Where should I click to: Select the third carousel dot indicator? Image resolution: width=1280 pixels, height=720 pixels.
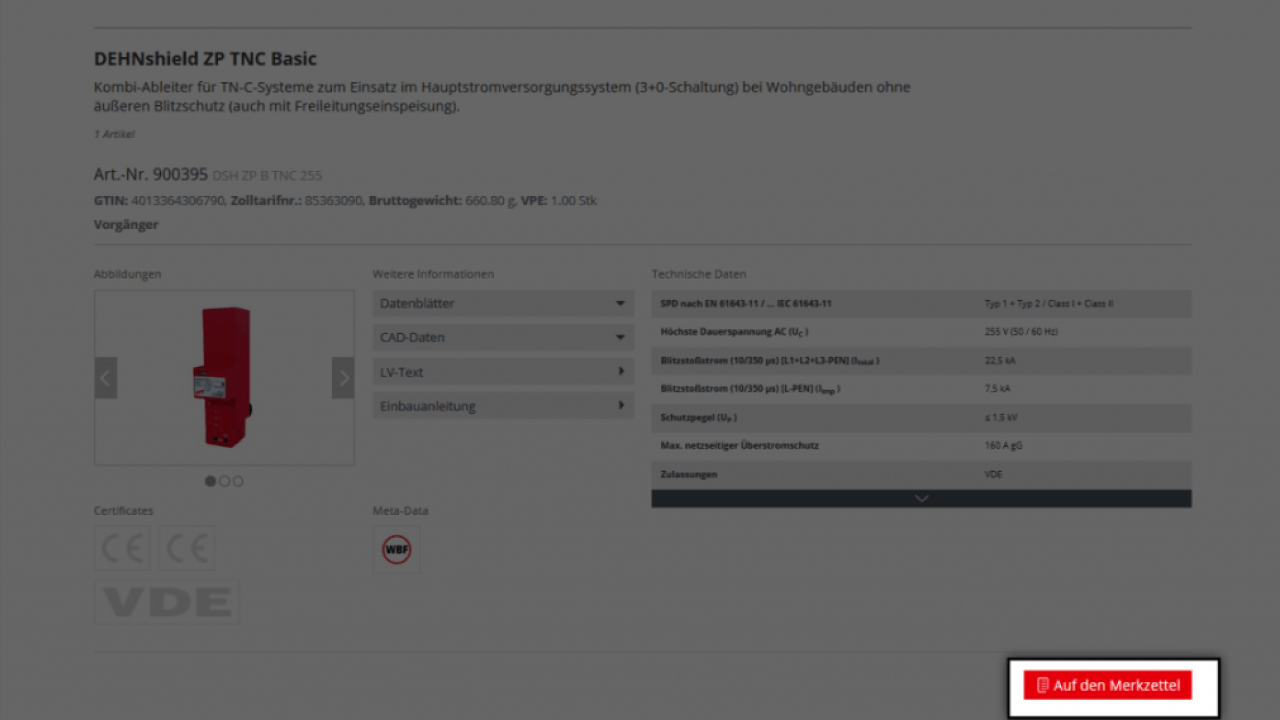[238, 481]
